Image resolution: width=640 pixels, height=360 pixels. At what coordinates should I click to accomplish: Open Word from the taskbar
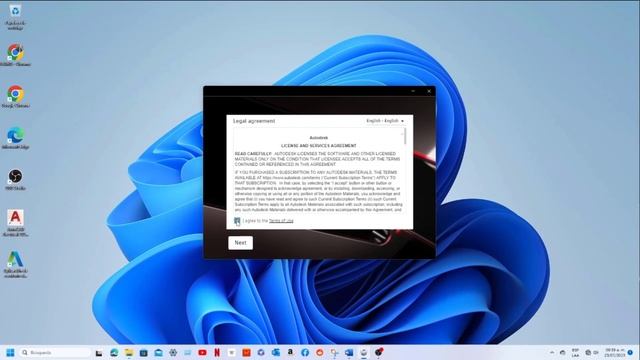coord(349,352)
